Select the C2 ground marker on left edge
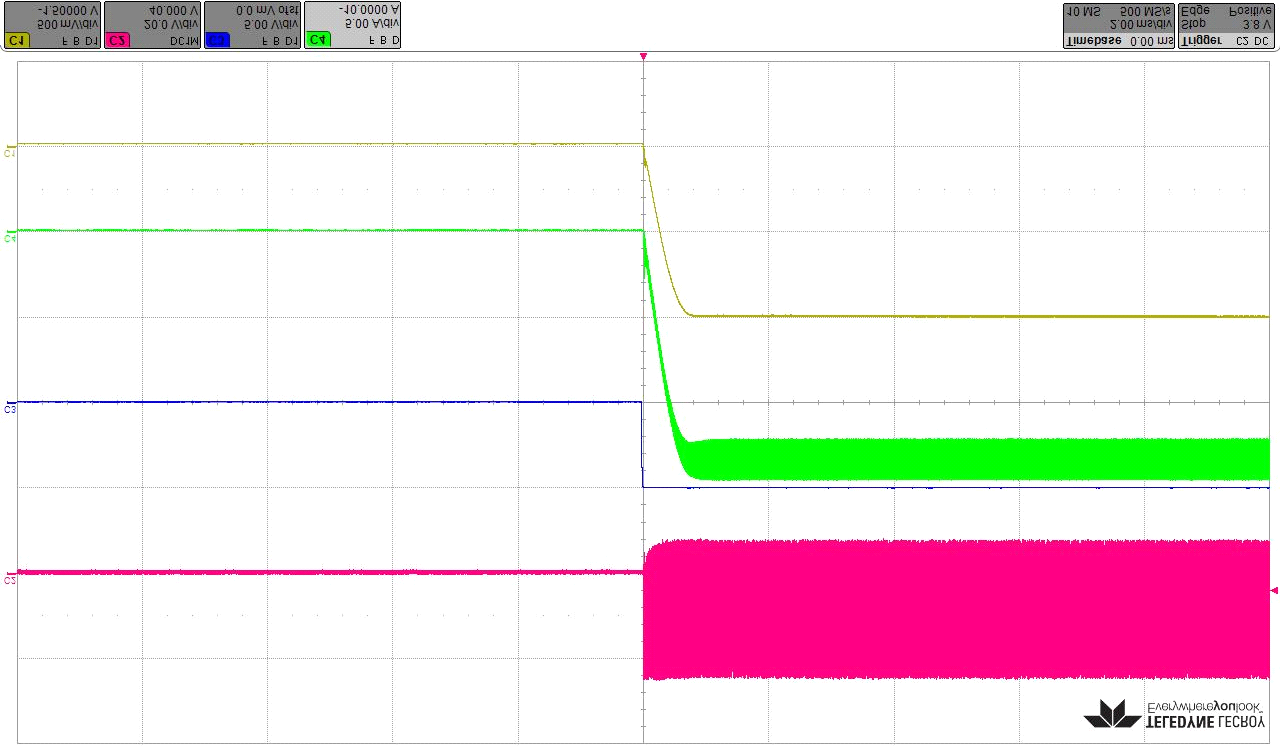The width and height of the screenshot is (1280, 747). point(10,579)
